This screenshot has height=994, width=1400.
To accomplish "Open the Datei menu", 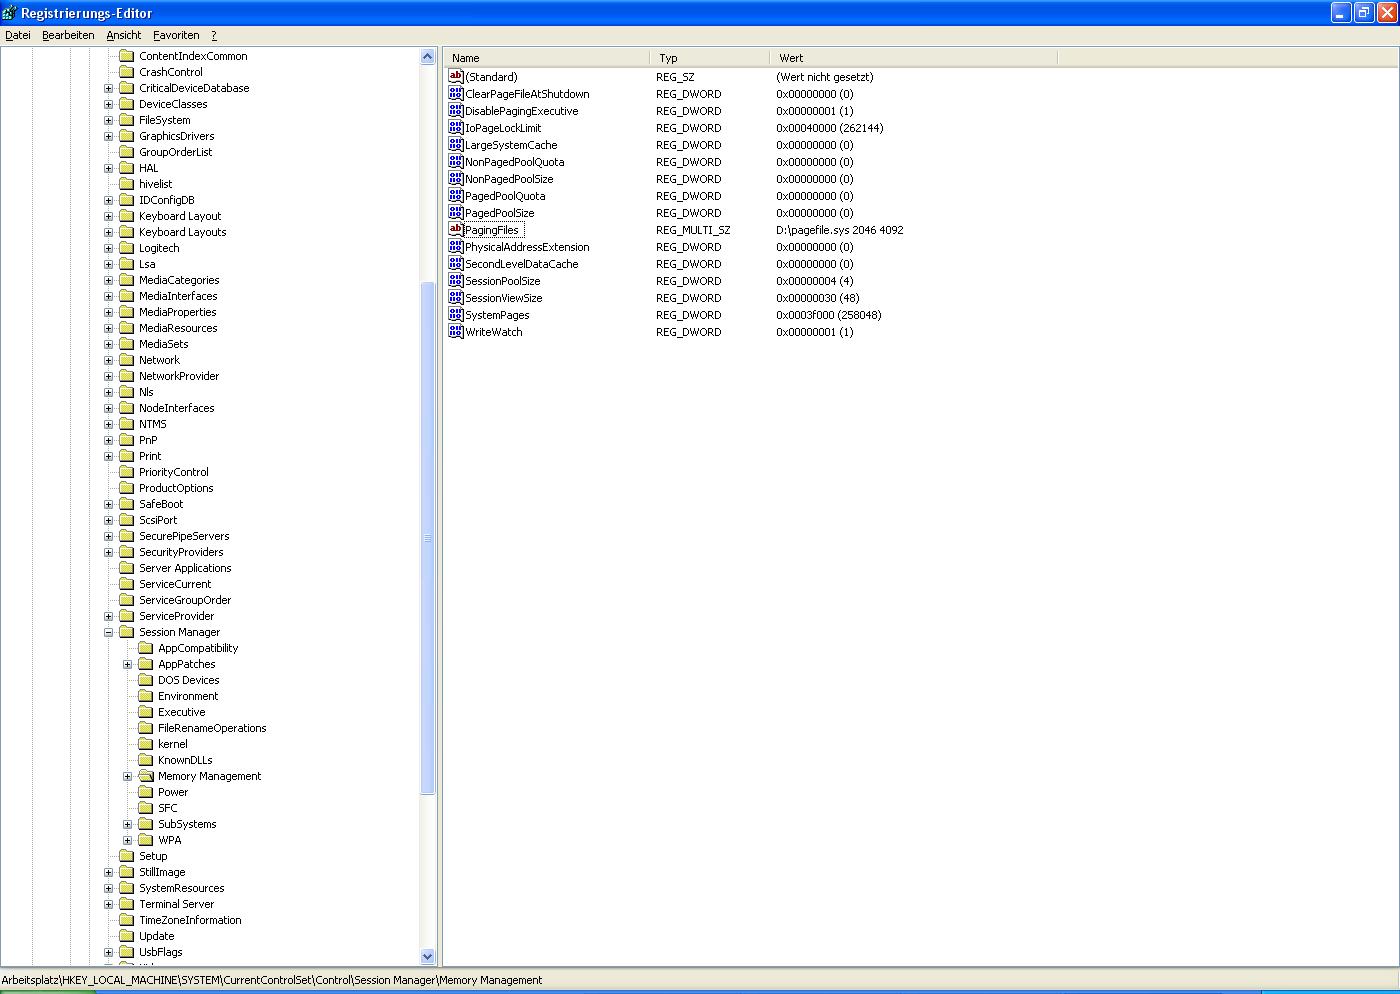I will [x=18, y=35].
